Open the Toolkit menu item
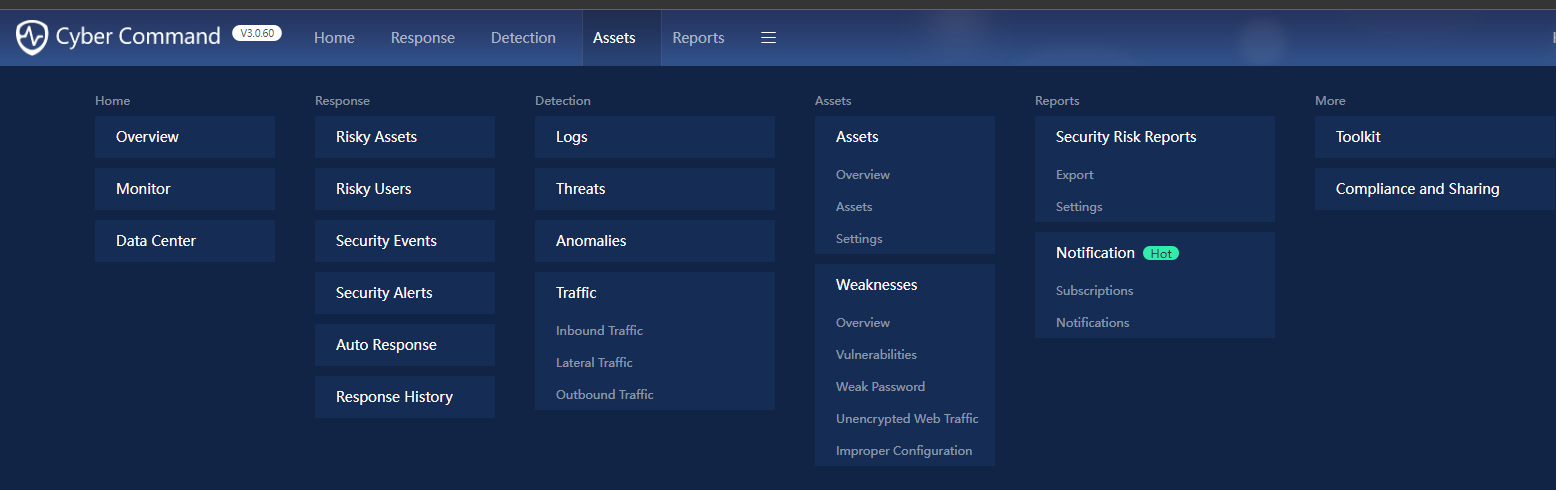This screenshot has height=490, width=1556. coord(1358,137)
